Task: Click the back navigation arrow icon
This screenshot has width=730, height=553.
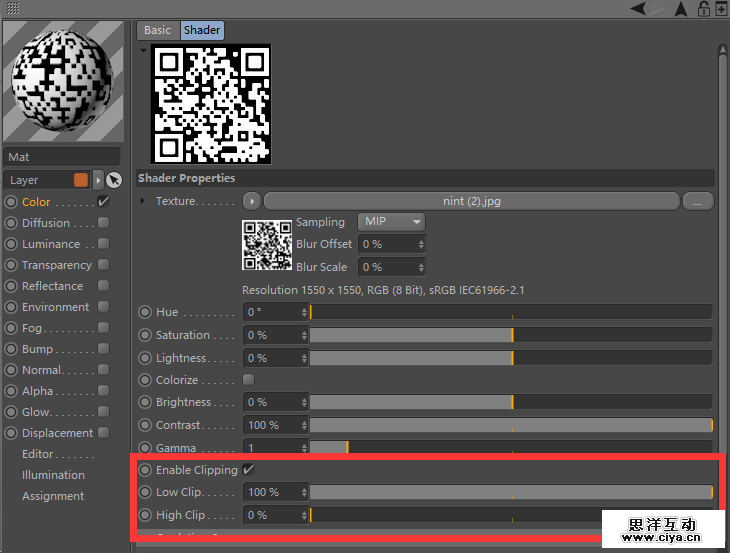Action: [640, 9]
